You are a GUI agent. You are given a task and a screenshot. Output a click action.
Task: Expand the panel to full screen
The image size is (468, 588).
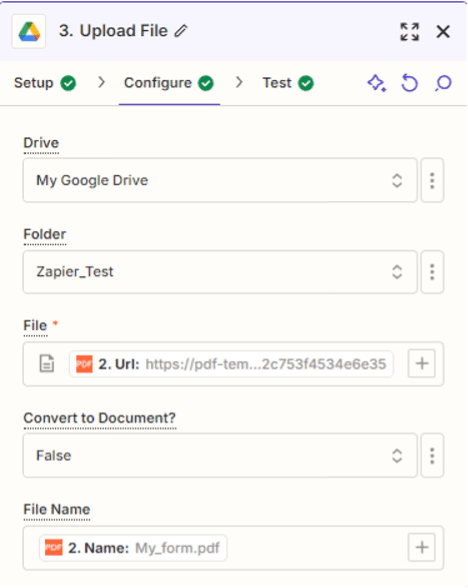410,32
